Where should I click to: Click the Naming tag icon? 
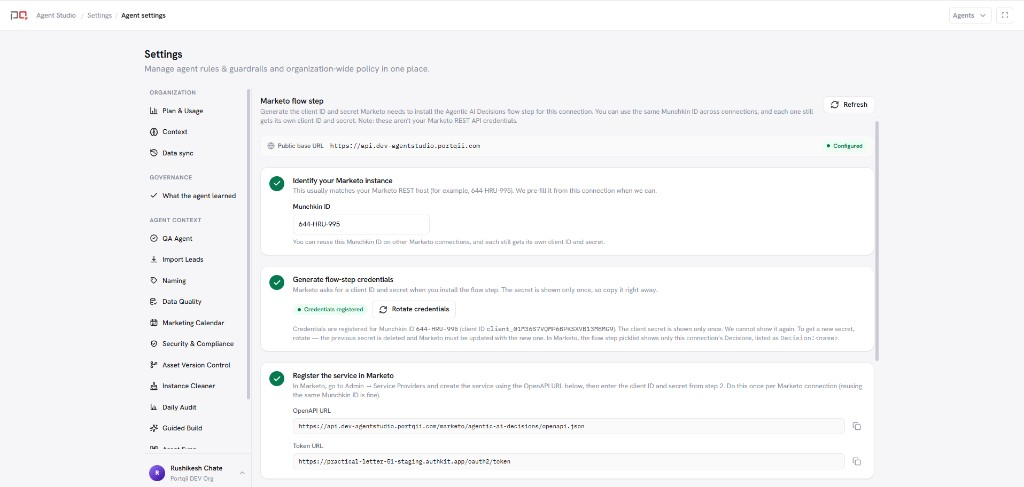coord(153,281)
